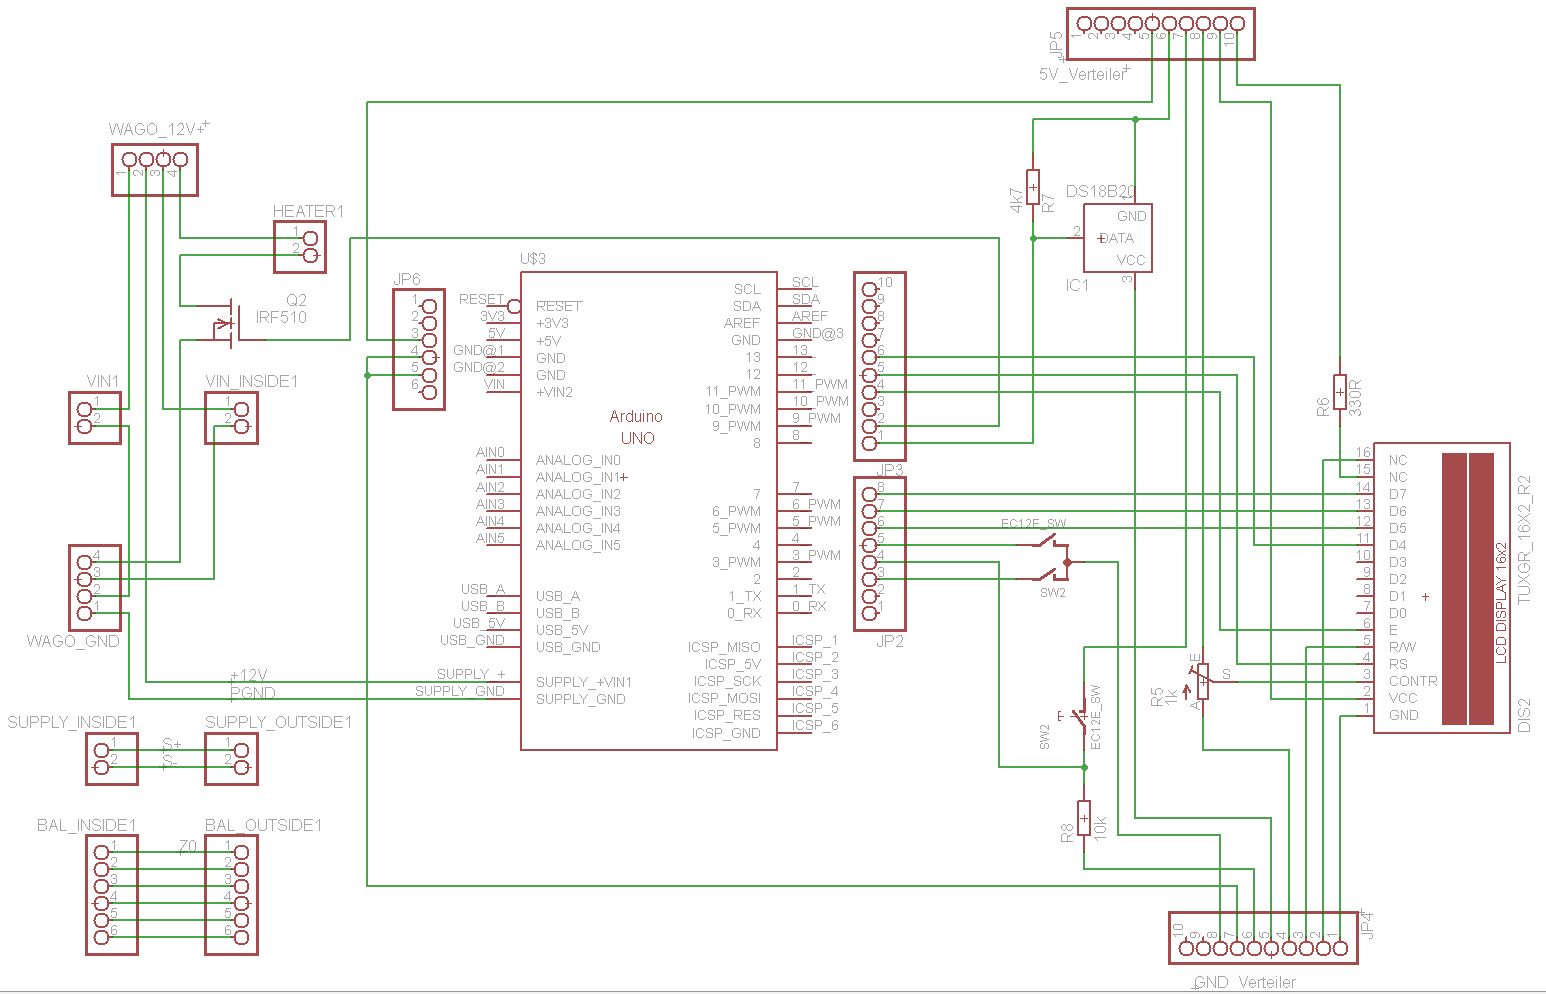The width and height of the screenshot is (1546, 994).
Task: Click the JP5 5V_Verteiler pin header
Action: [x=1160, y=34]
